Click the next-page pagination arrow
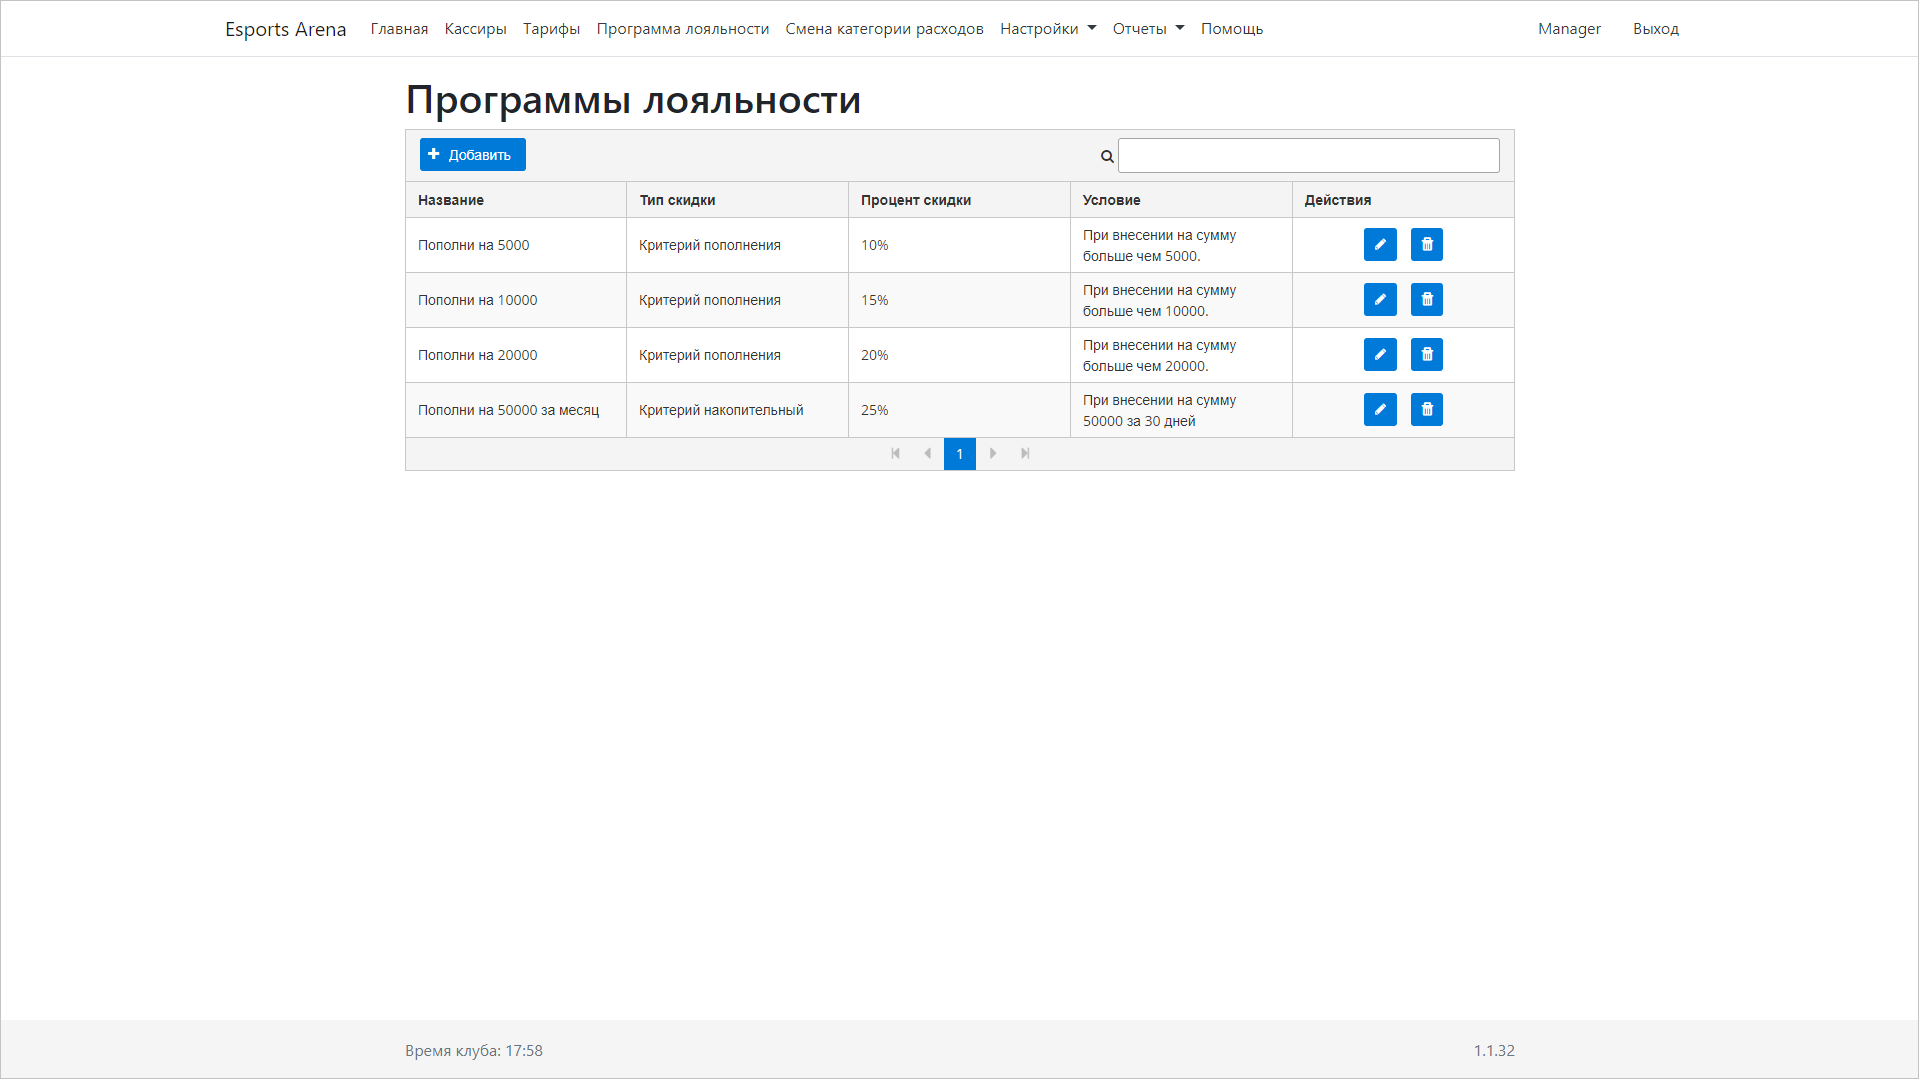This screenshot has width=1919, height=1079. 992,453
